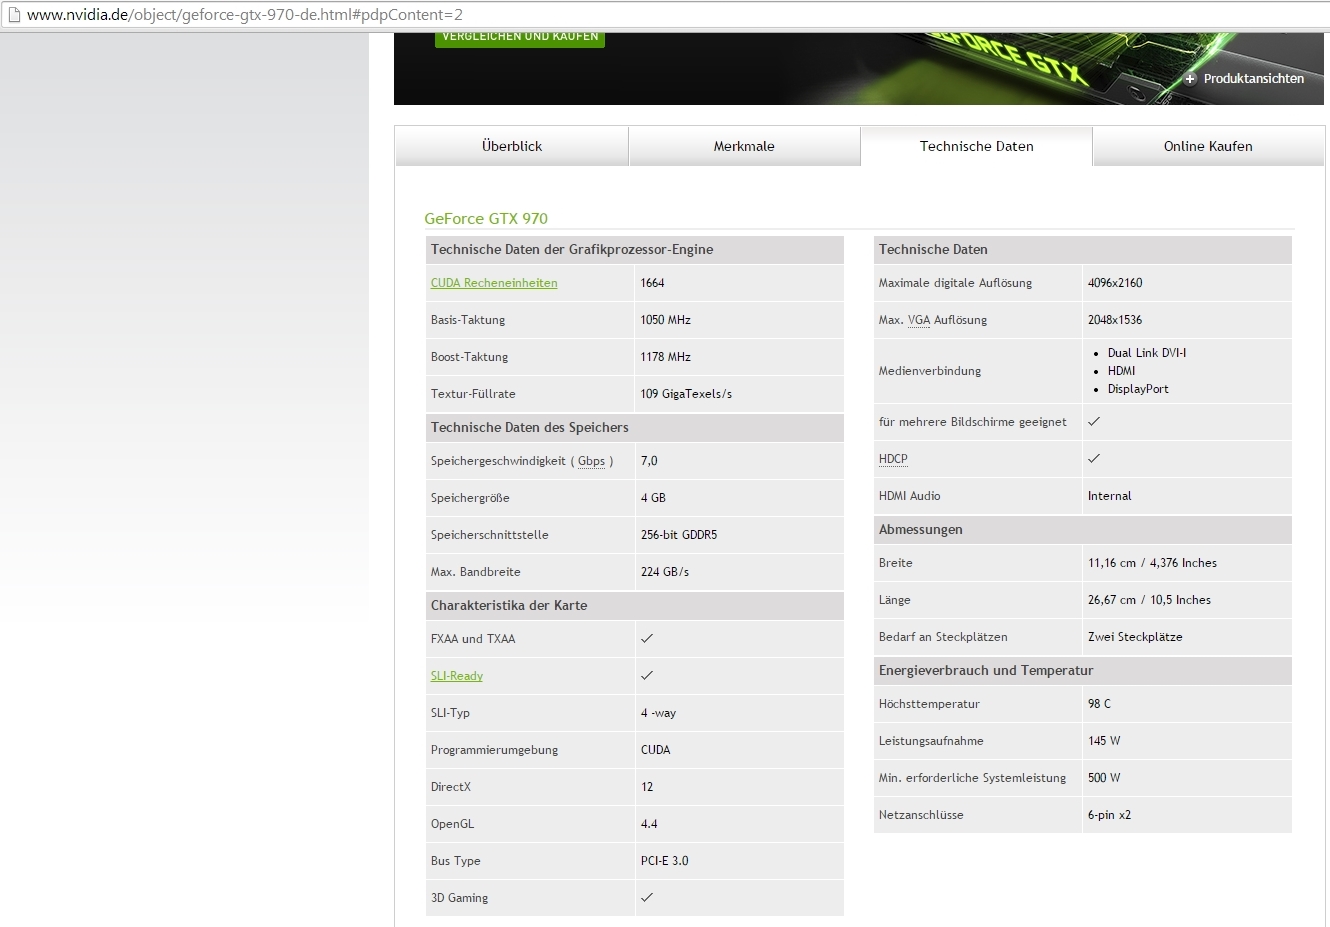Click the VGA abbreviation in Max. VGA Auflösung

click(x=919, y=320)
